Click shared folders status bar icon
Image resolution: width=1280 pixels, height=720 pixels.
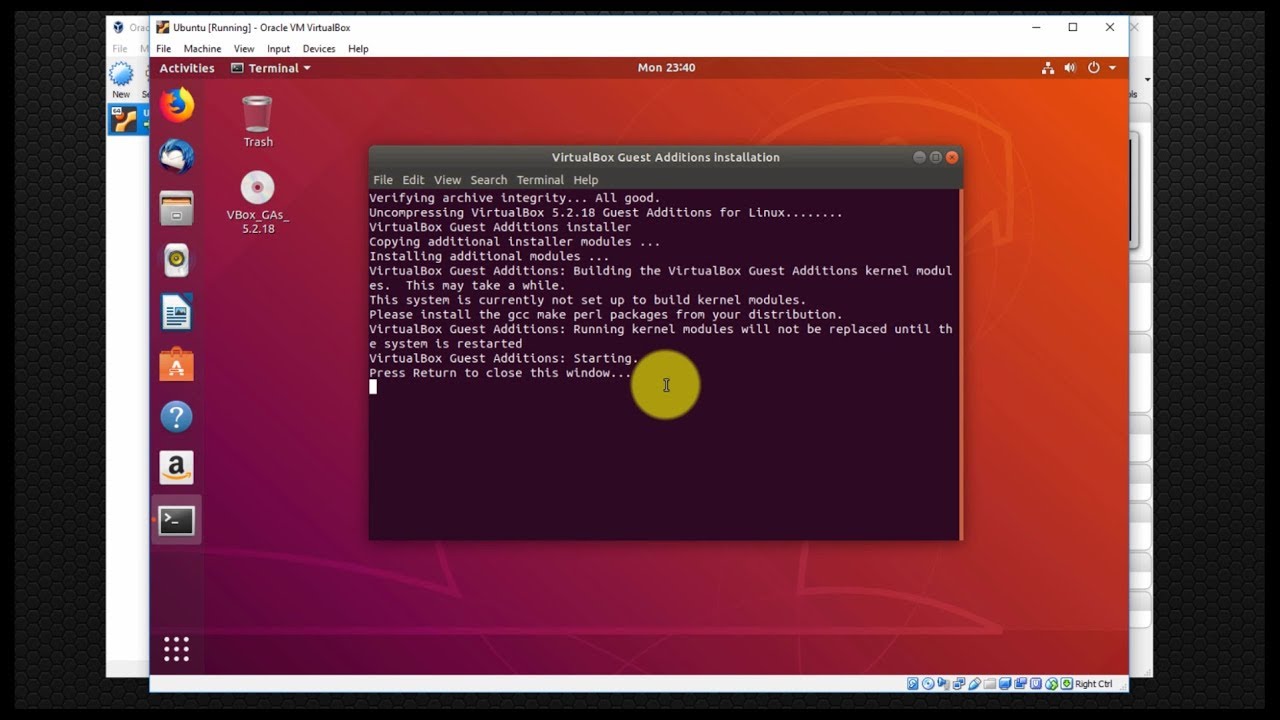(990, 684)
